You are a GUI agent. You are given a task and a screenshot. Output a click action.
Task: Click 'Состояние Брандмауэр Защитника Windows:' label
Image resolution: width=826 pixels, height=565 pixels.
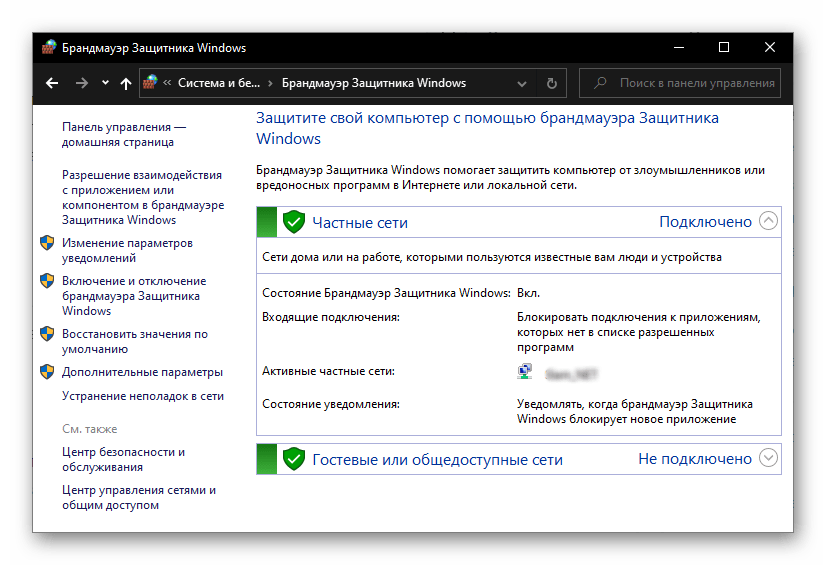[x=386, y=293]
